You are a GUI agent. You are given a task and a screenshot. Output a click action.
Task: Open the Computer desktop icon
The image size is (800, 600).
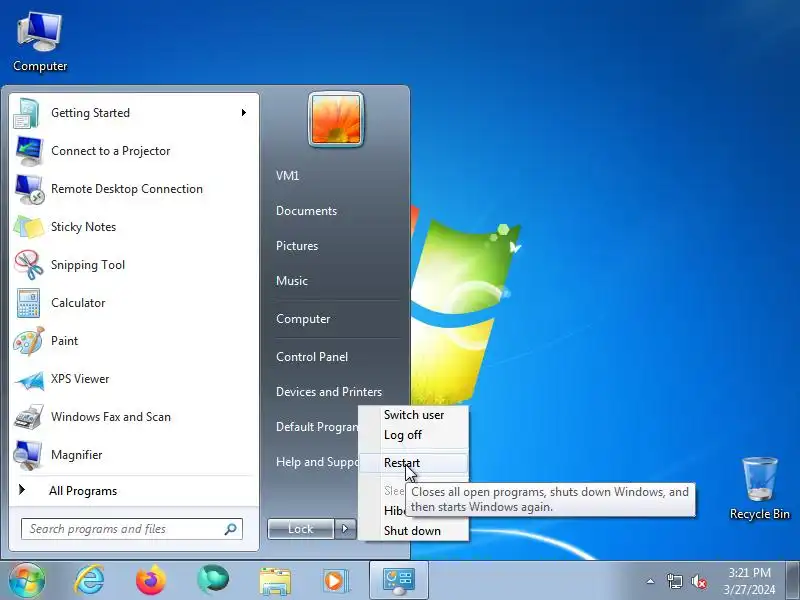[x=40, y=43]
